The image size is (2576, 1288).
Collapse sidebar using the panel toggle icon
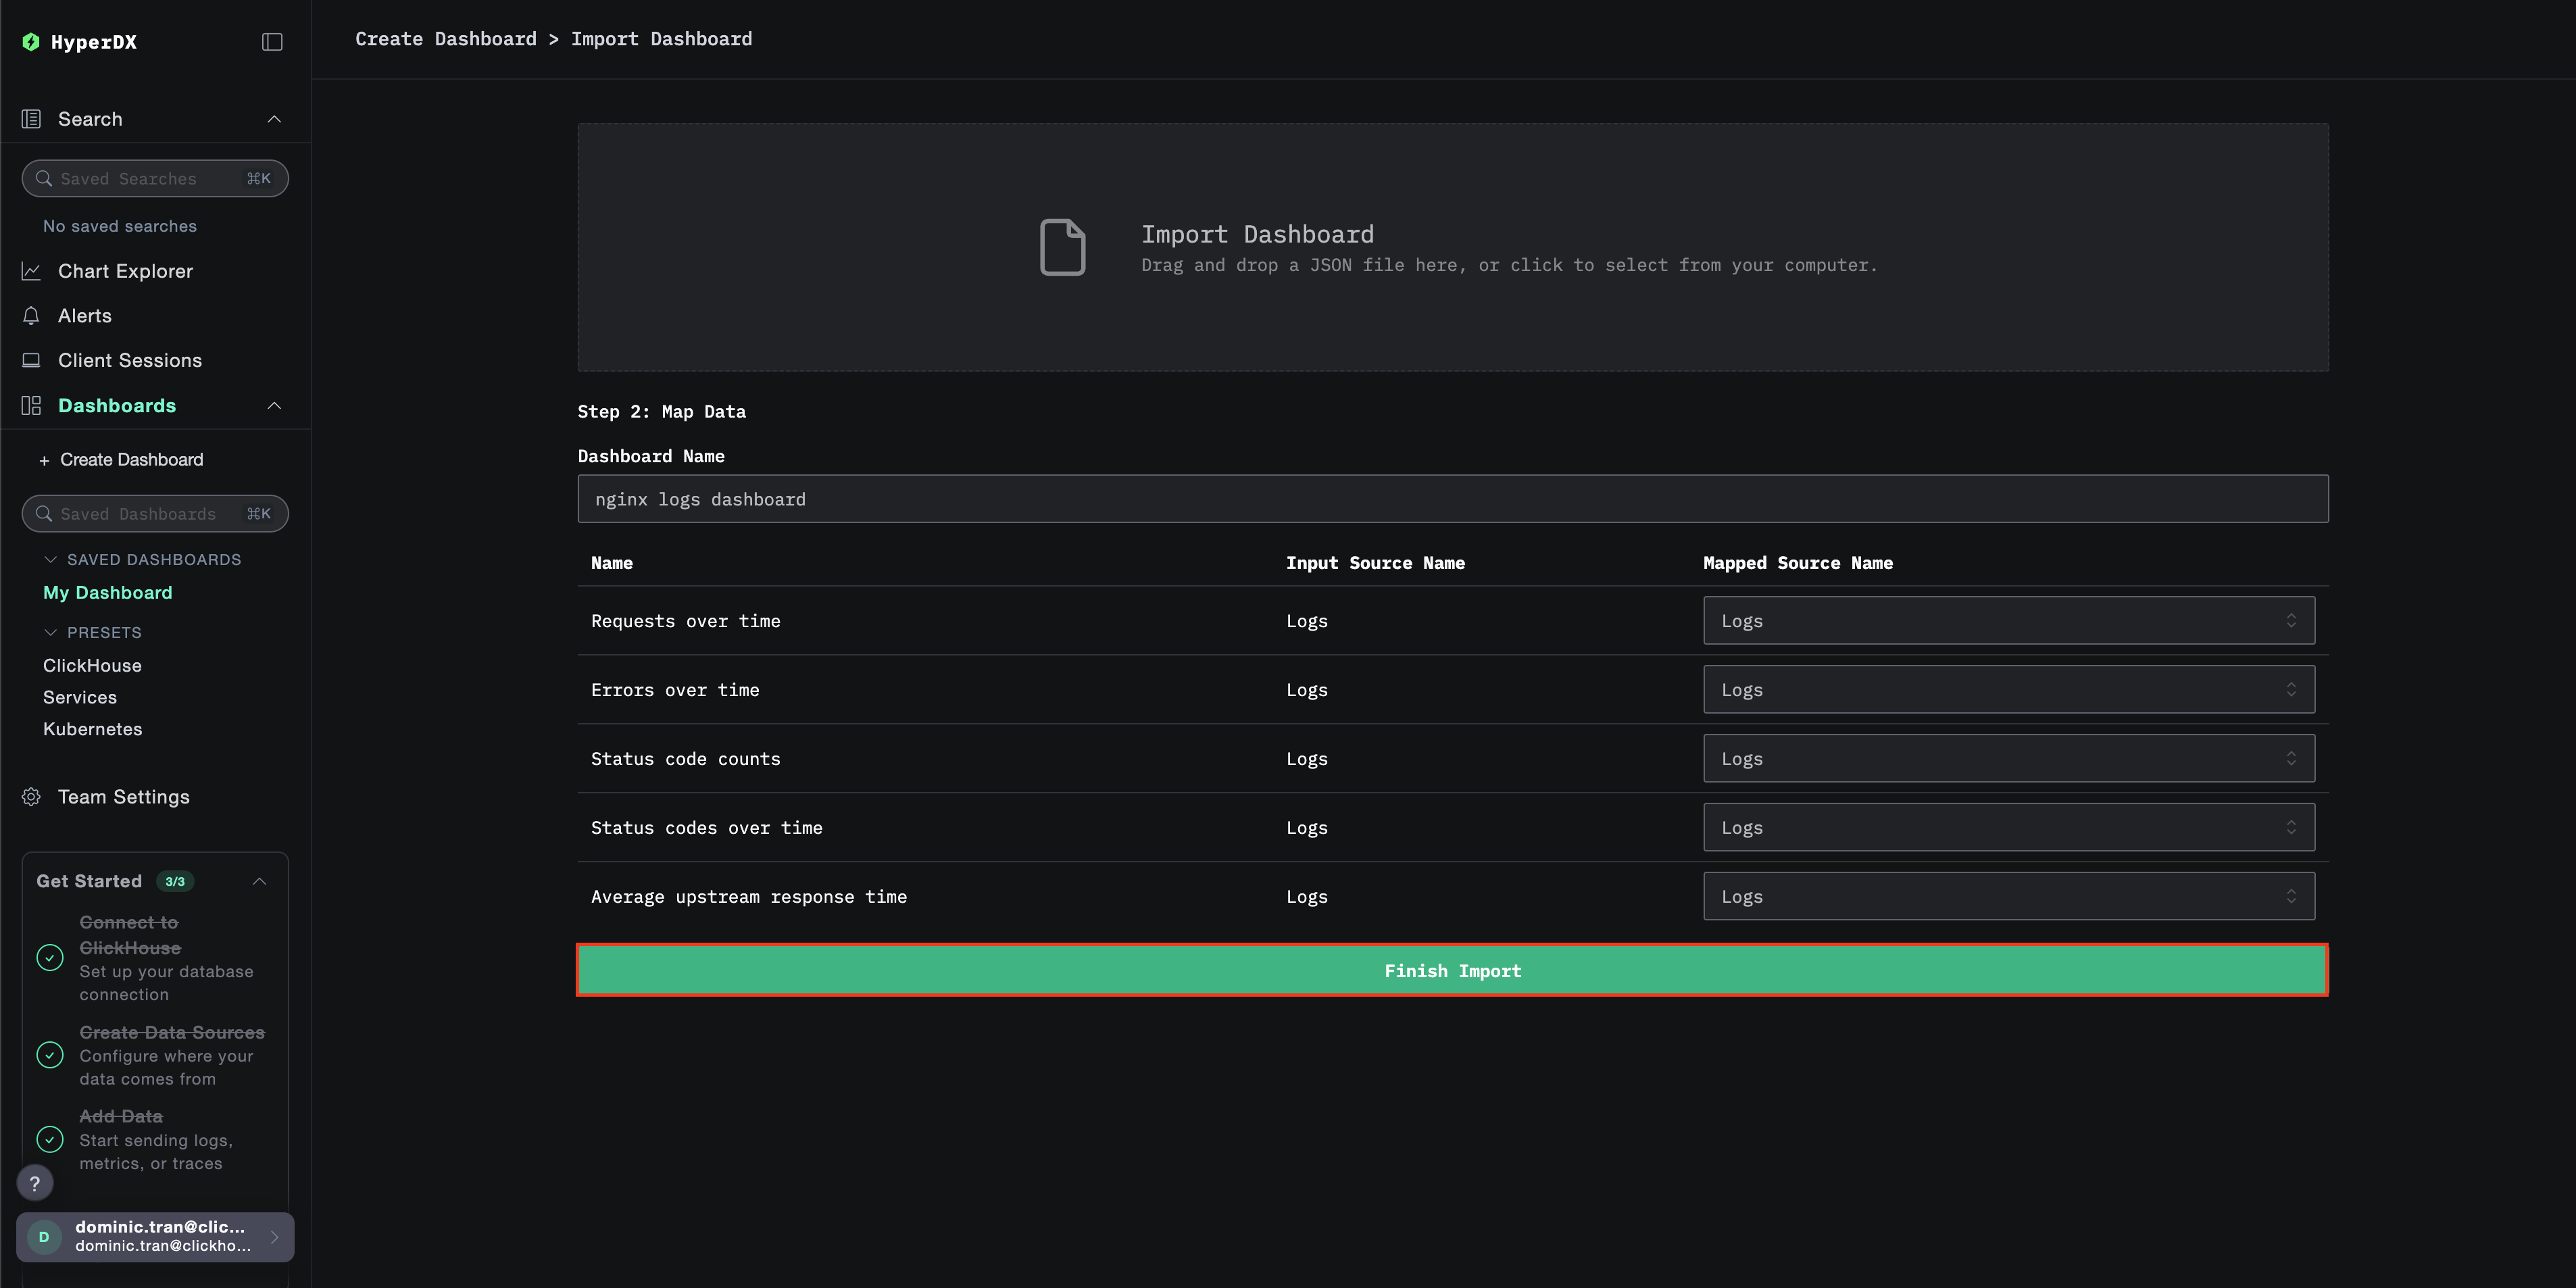(x=272, y=42)
